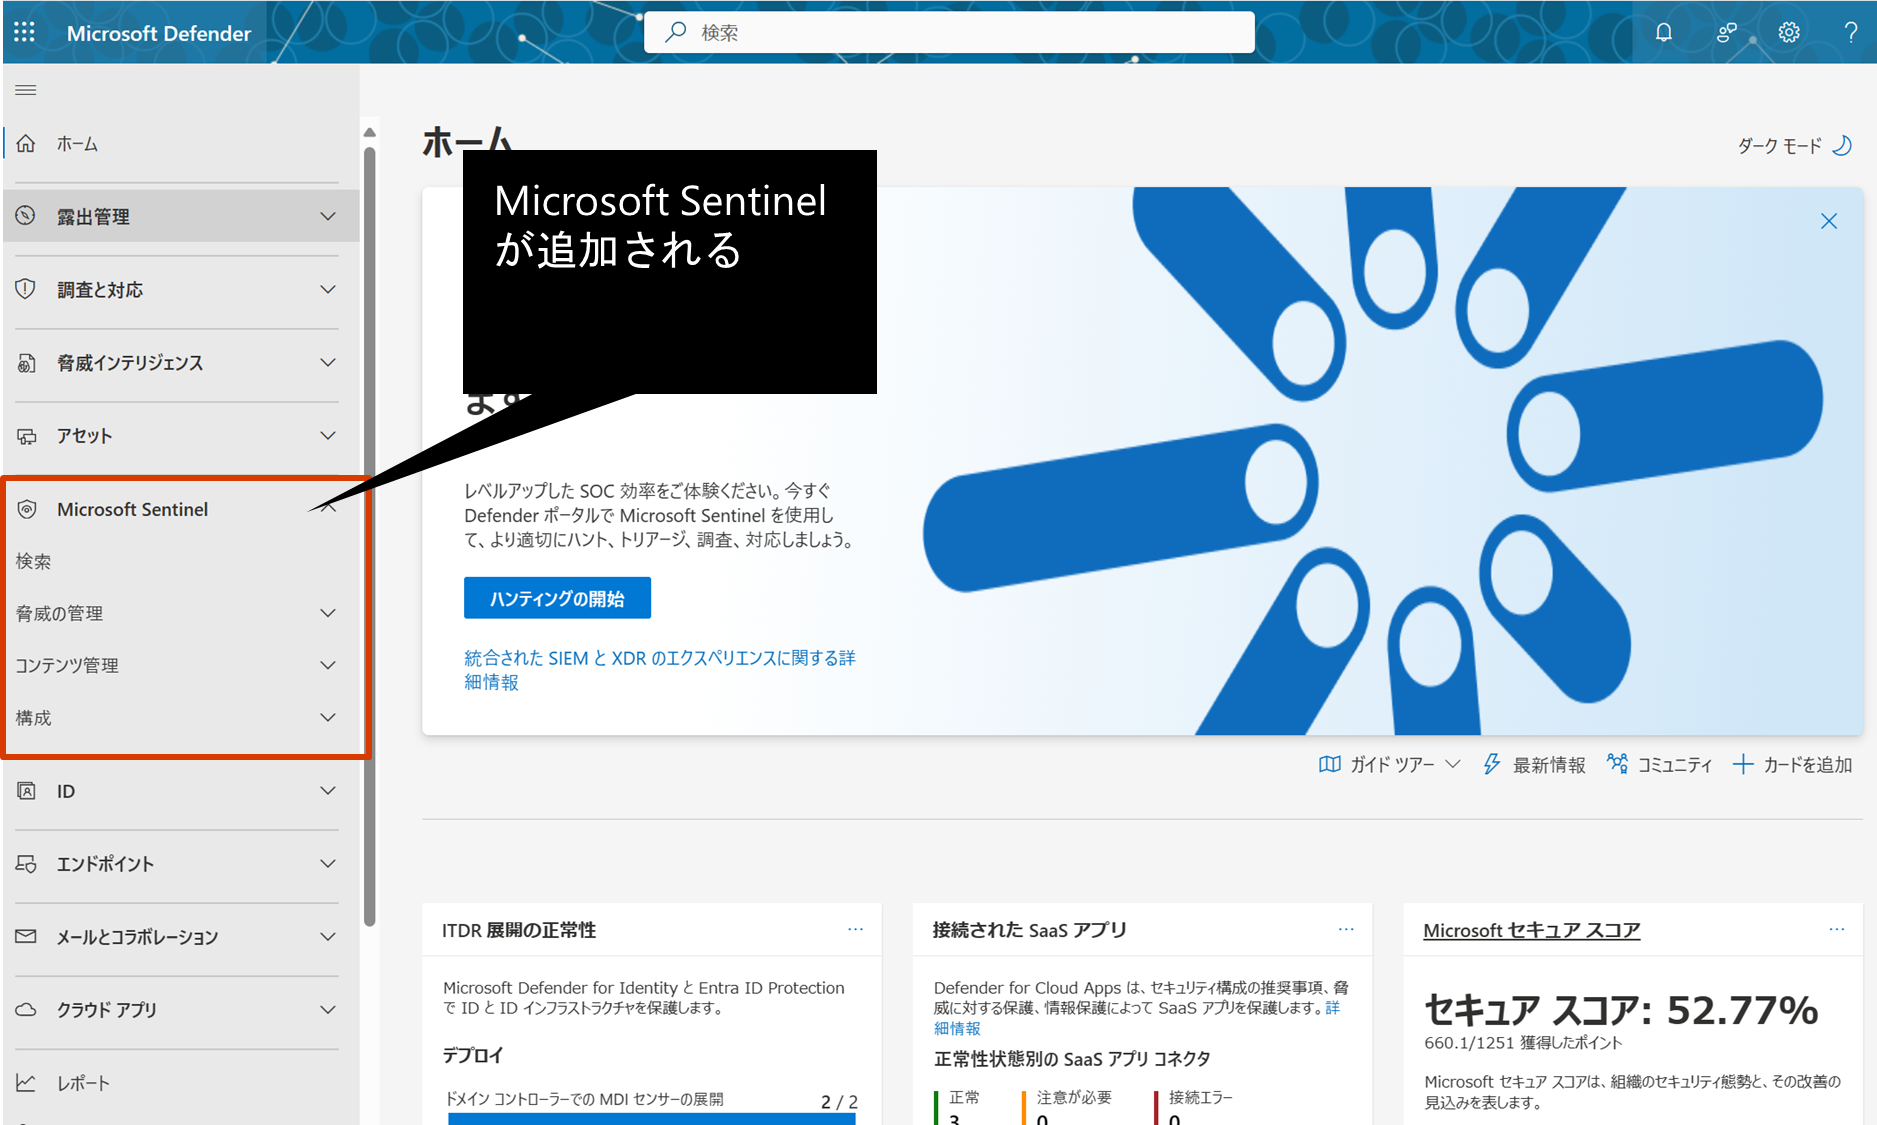
Task: Click the top 検索 search field
Action: click(948, 31)
